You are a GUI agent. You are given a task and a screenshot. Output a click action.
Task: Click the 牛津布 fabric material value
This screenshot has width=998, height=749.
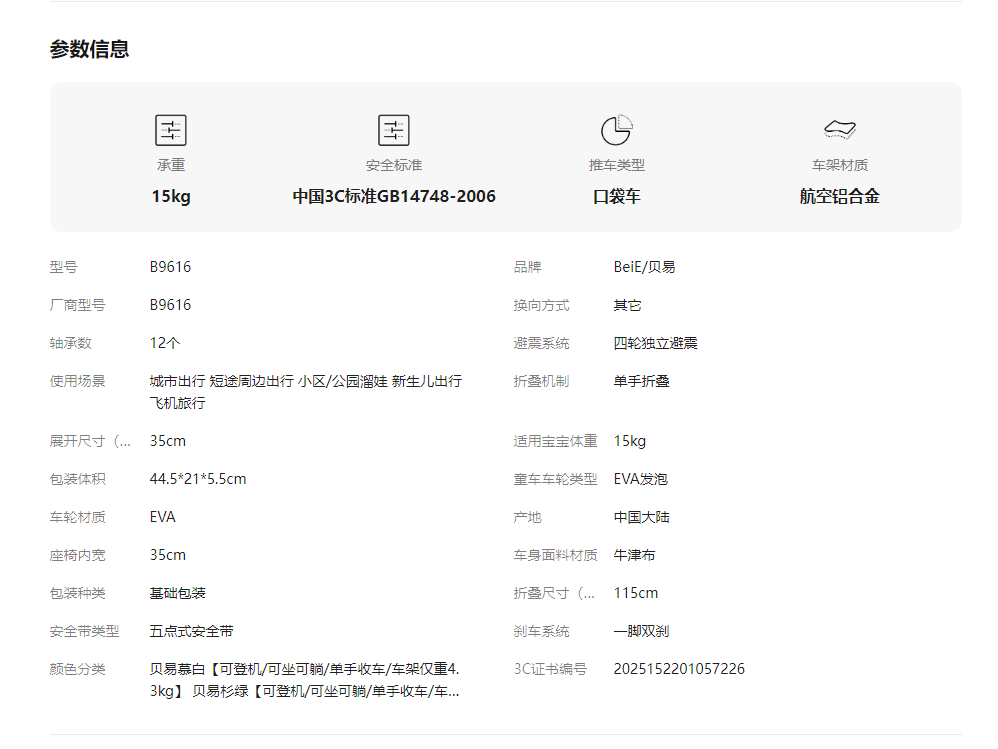pyautogui.click(x=634, y=555)
